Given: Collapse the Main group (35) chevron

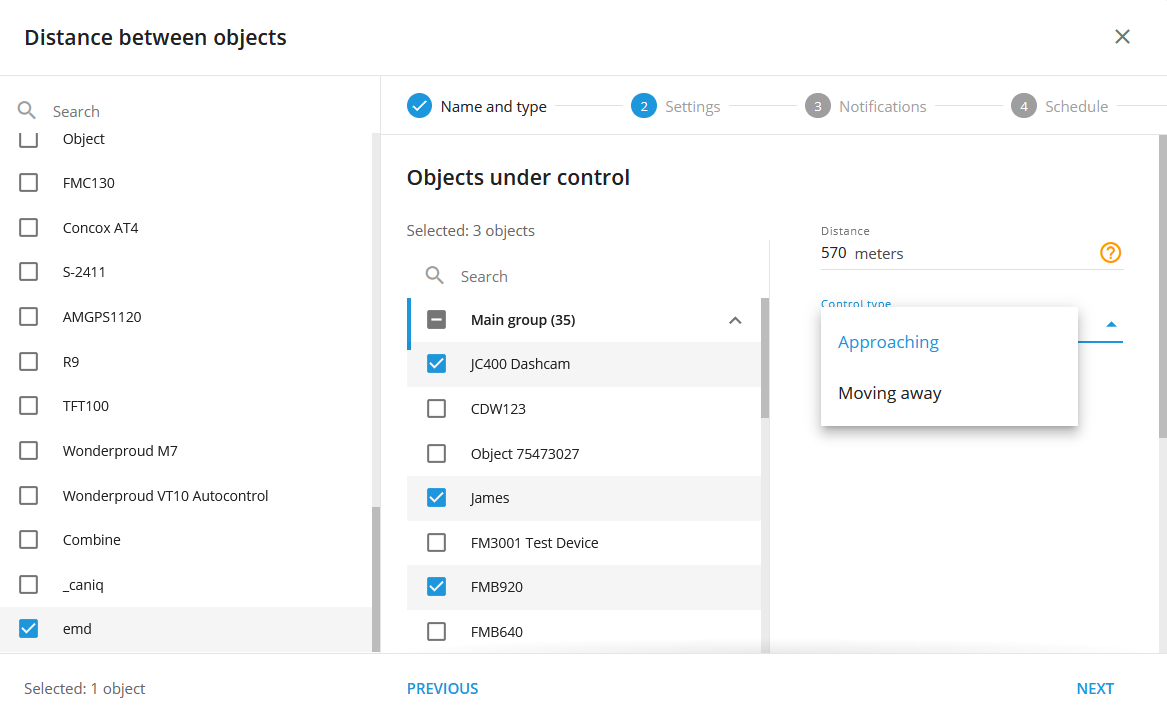Looking at the screenshot, I should 735,320.
